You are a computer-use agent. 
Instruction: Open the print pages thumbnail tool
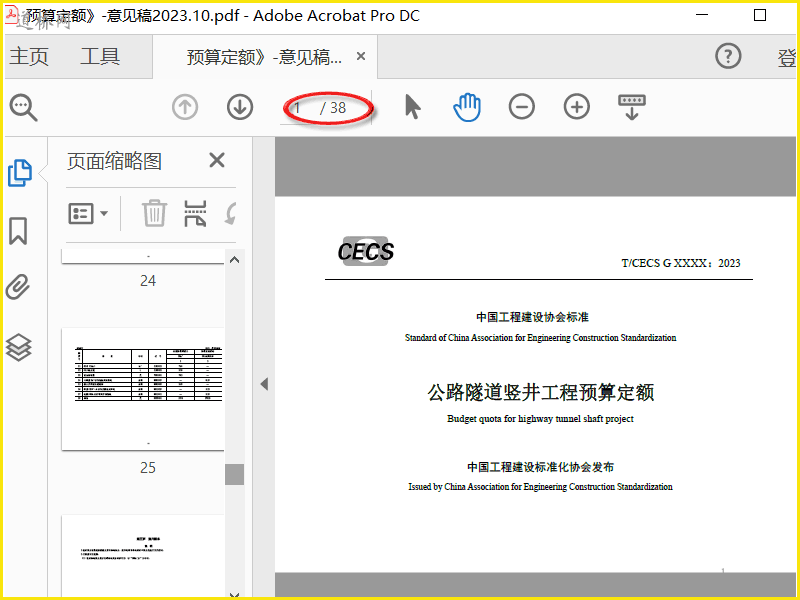tap(195, 213)
